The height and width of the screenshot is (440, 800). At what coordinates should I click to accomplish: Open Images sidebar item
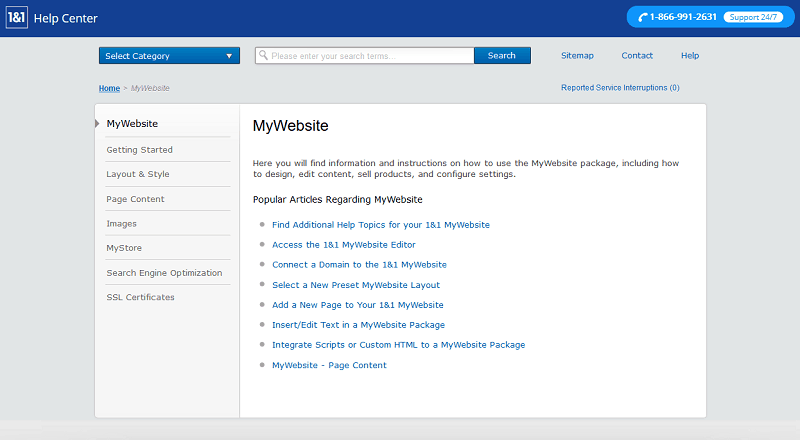[x=121, y=224]
